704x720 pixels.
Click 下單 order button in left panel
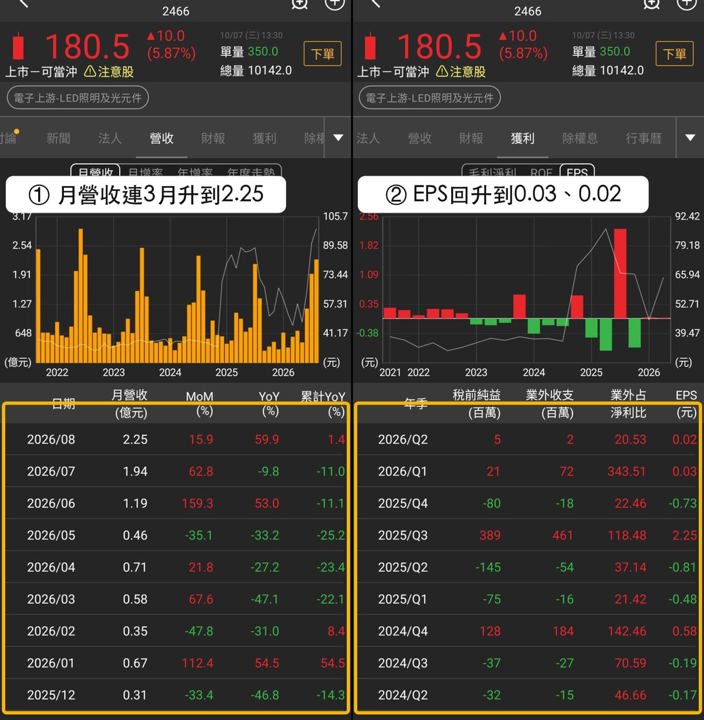click(x=322, y=54)
